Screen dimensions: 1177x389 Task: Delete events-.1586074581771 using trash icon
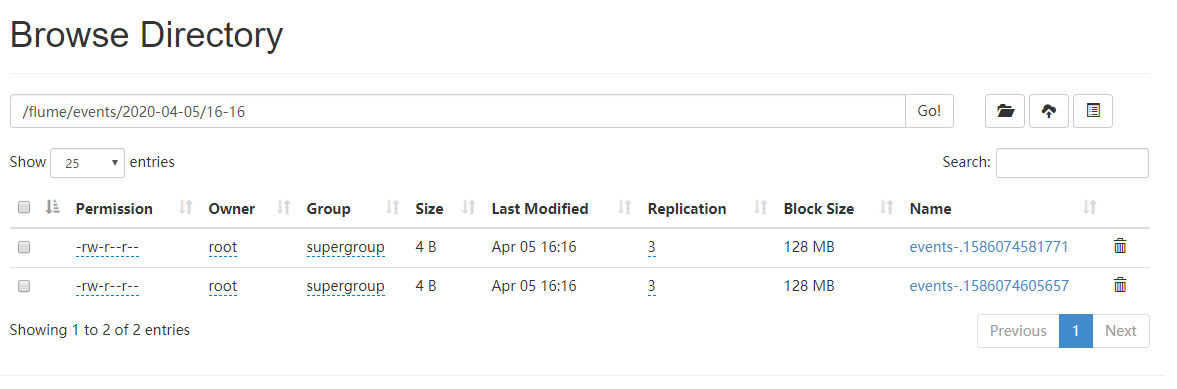click(1120, 246)
